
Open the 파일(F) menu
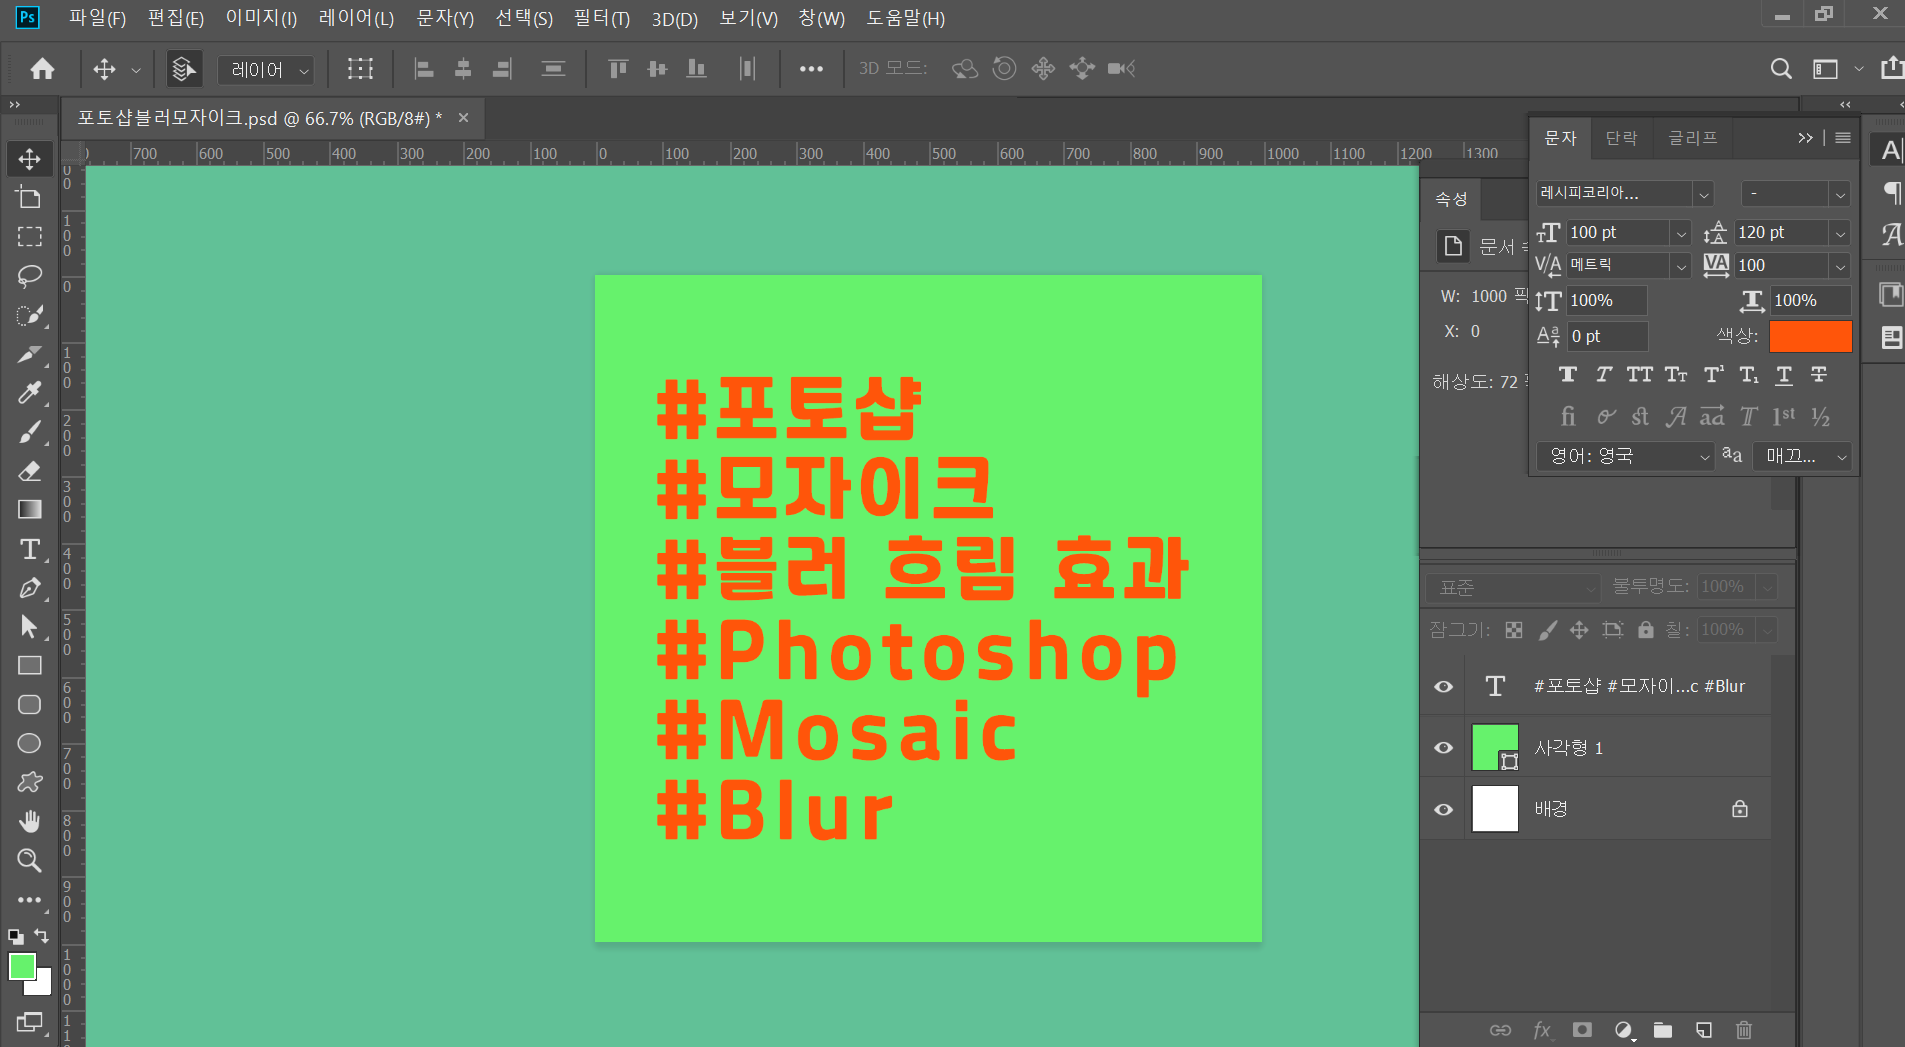(x=97, y=18)
